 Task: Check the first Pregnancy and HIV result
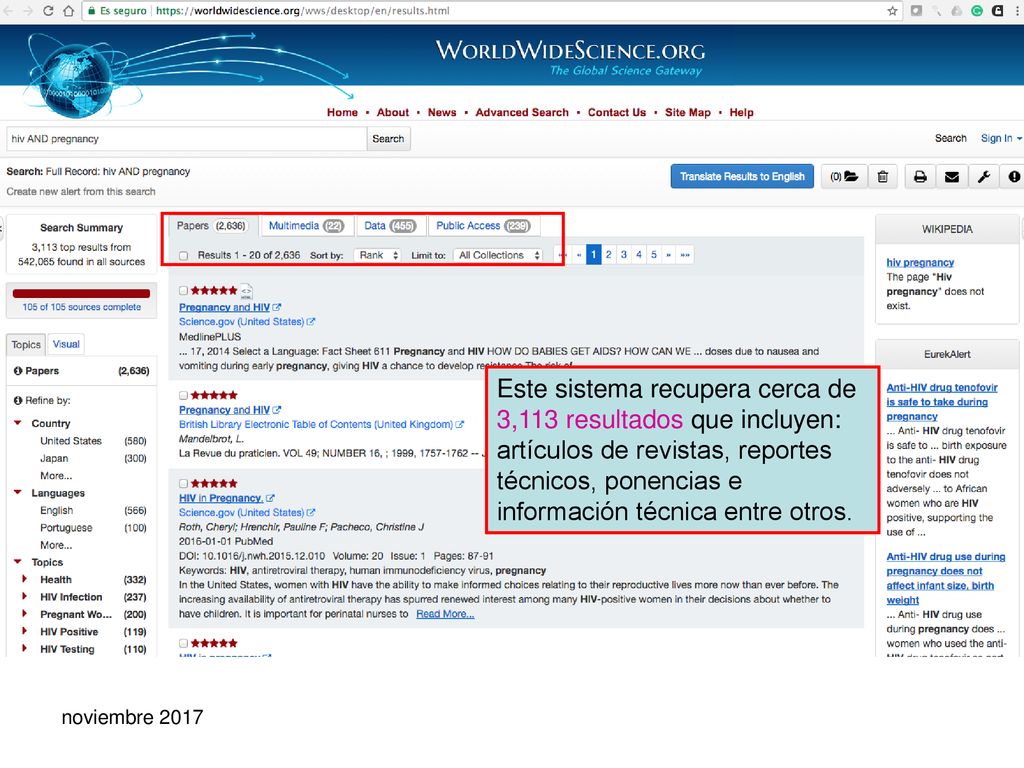[x=184, y=291]
